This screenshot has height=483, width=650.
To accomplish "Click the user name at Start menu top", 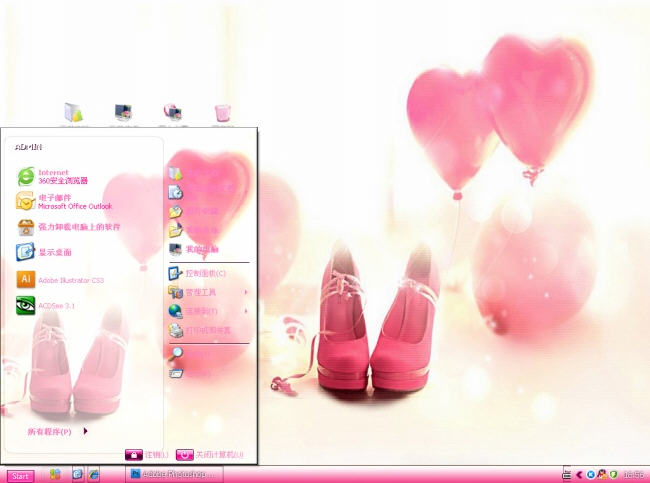I will click(x=29, y=147).
